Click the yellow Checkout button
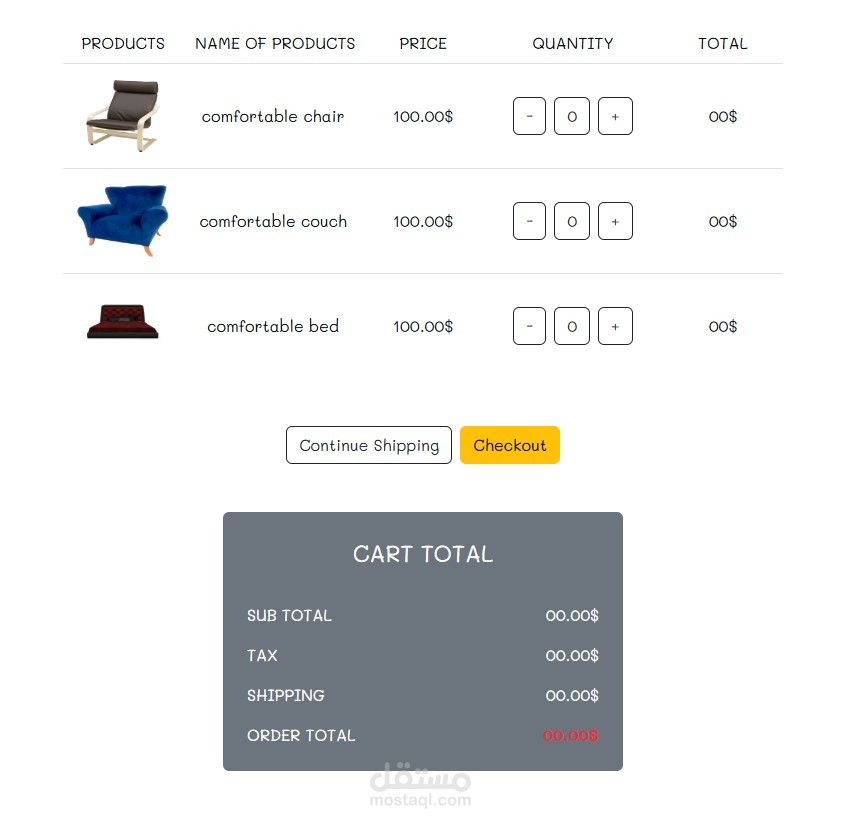 point(510,445)
